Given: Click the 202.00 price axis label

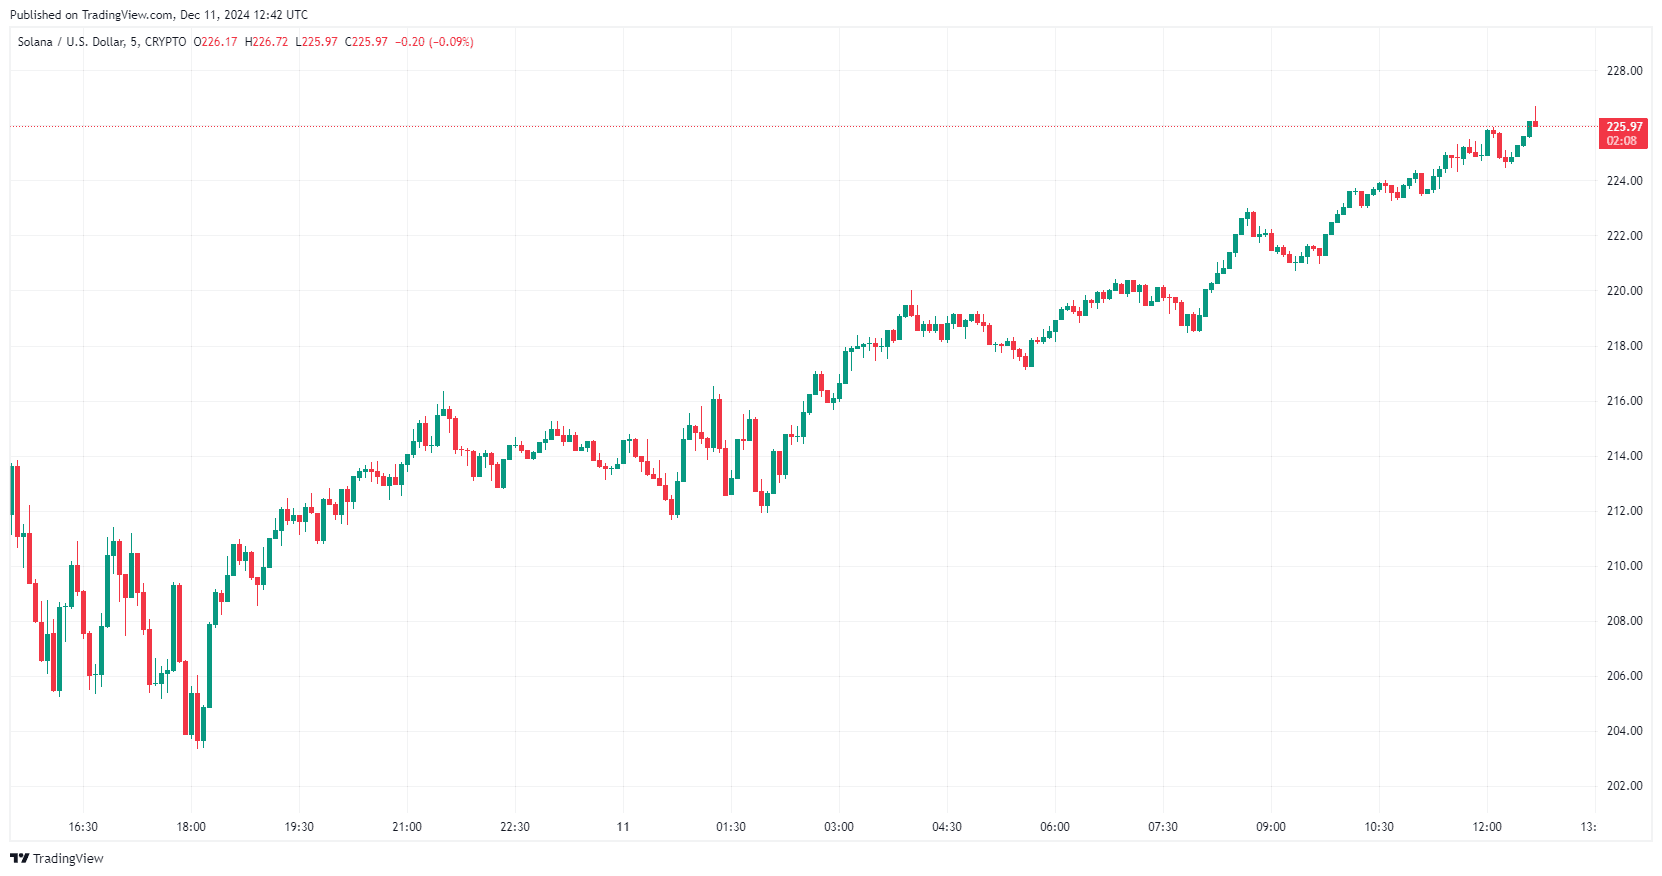Looking at the screenshot, I should (1624, 786).
